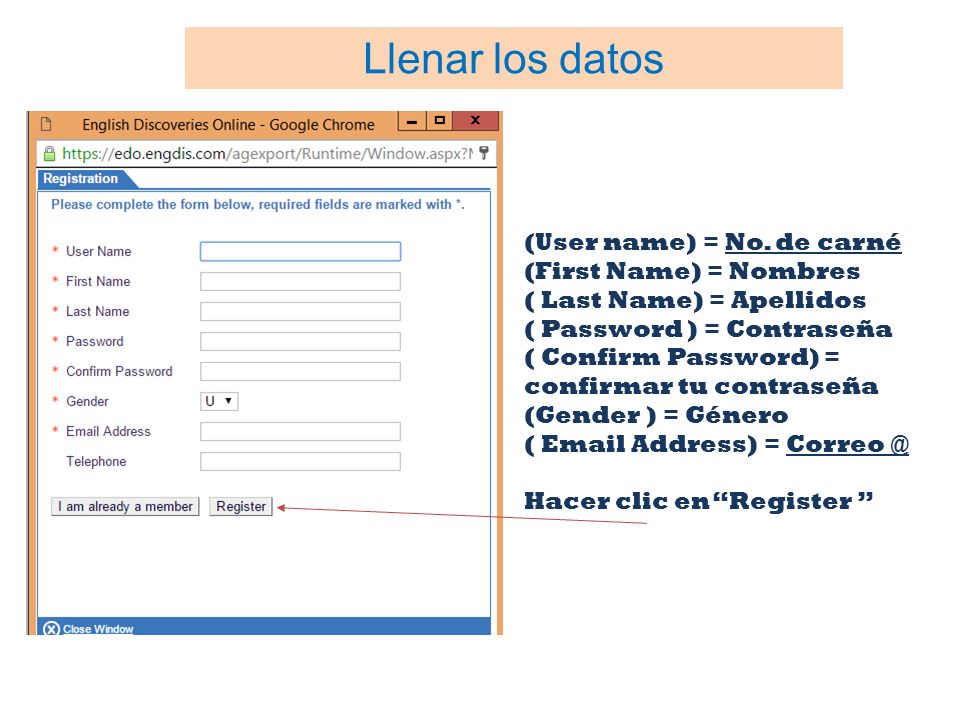Image resolution: width=960 pixels, height=720 pixels.
Task: Focus the Telephone input field
Action: coord(300,462)
